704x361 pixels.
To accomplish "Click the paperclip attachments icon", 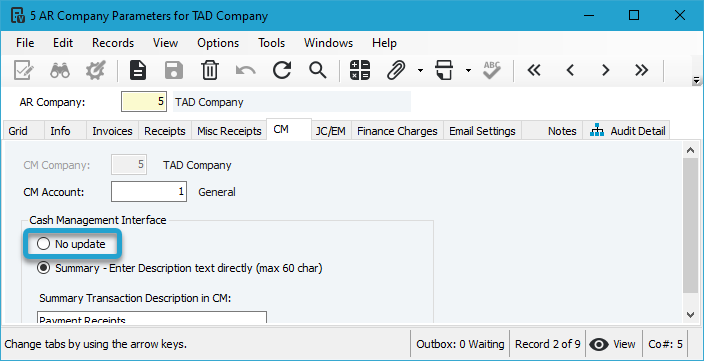I will coord(396,70).
